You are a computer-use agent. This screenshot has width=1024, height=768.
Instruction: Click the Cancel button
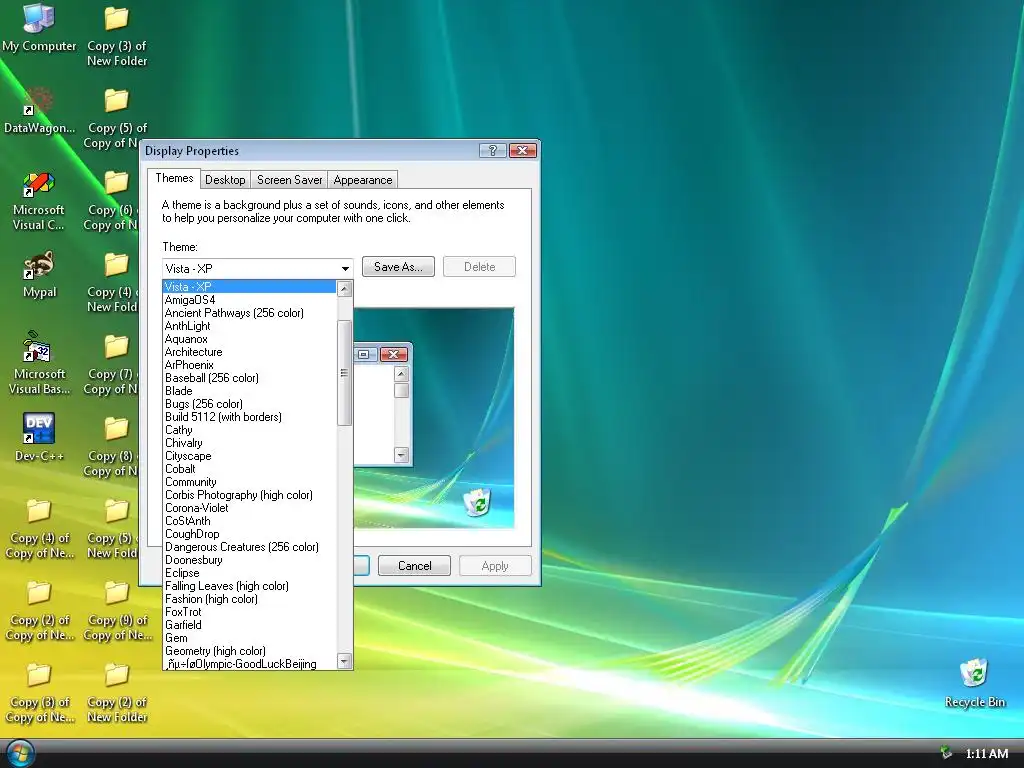[x=415, y=566]
